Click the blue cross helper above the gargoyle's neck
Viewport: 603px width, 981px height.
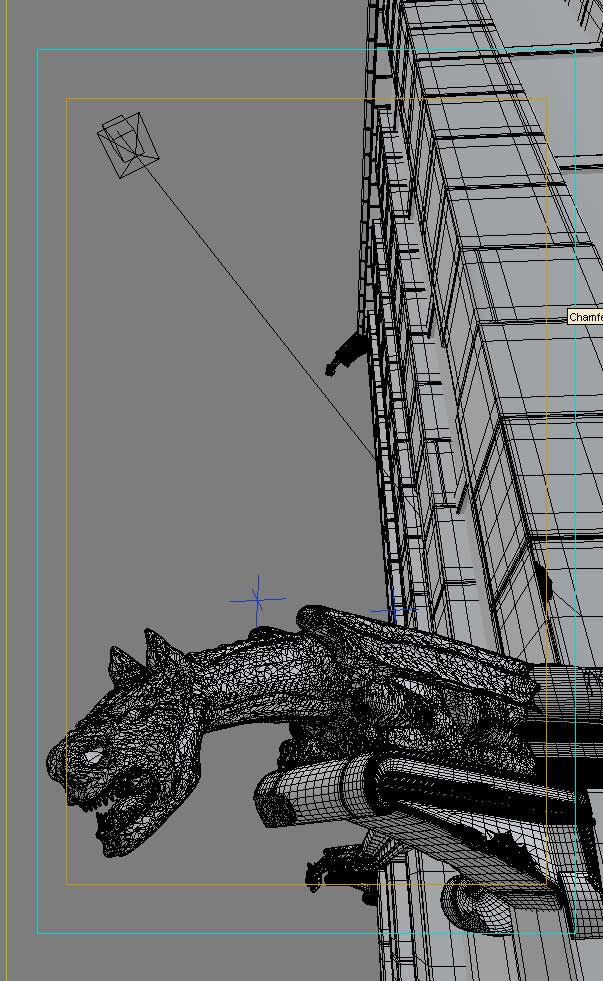[258, 600]
